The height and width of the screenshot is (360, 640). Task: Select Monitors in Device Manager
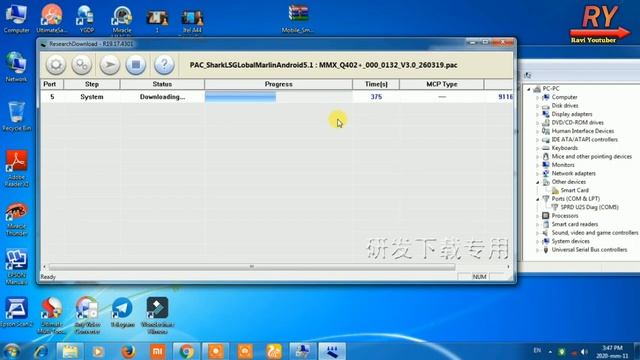point(563,165)
